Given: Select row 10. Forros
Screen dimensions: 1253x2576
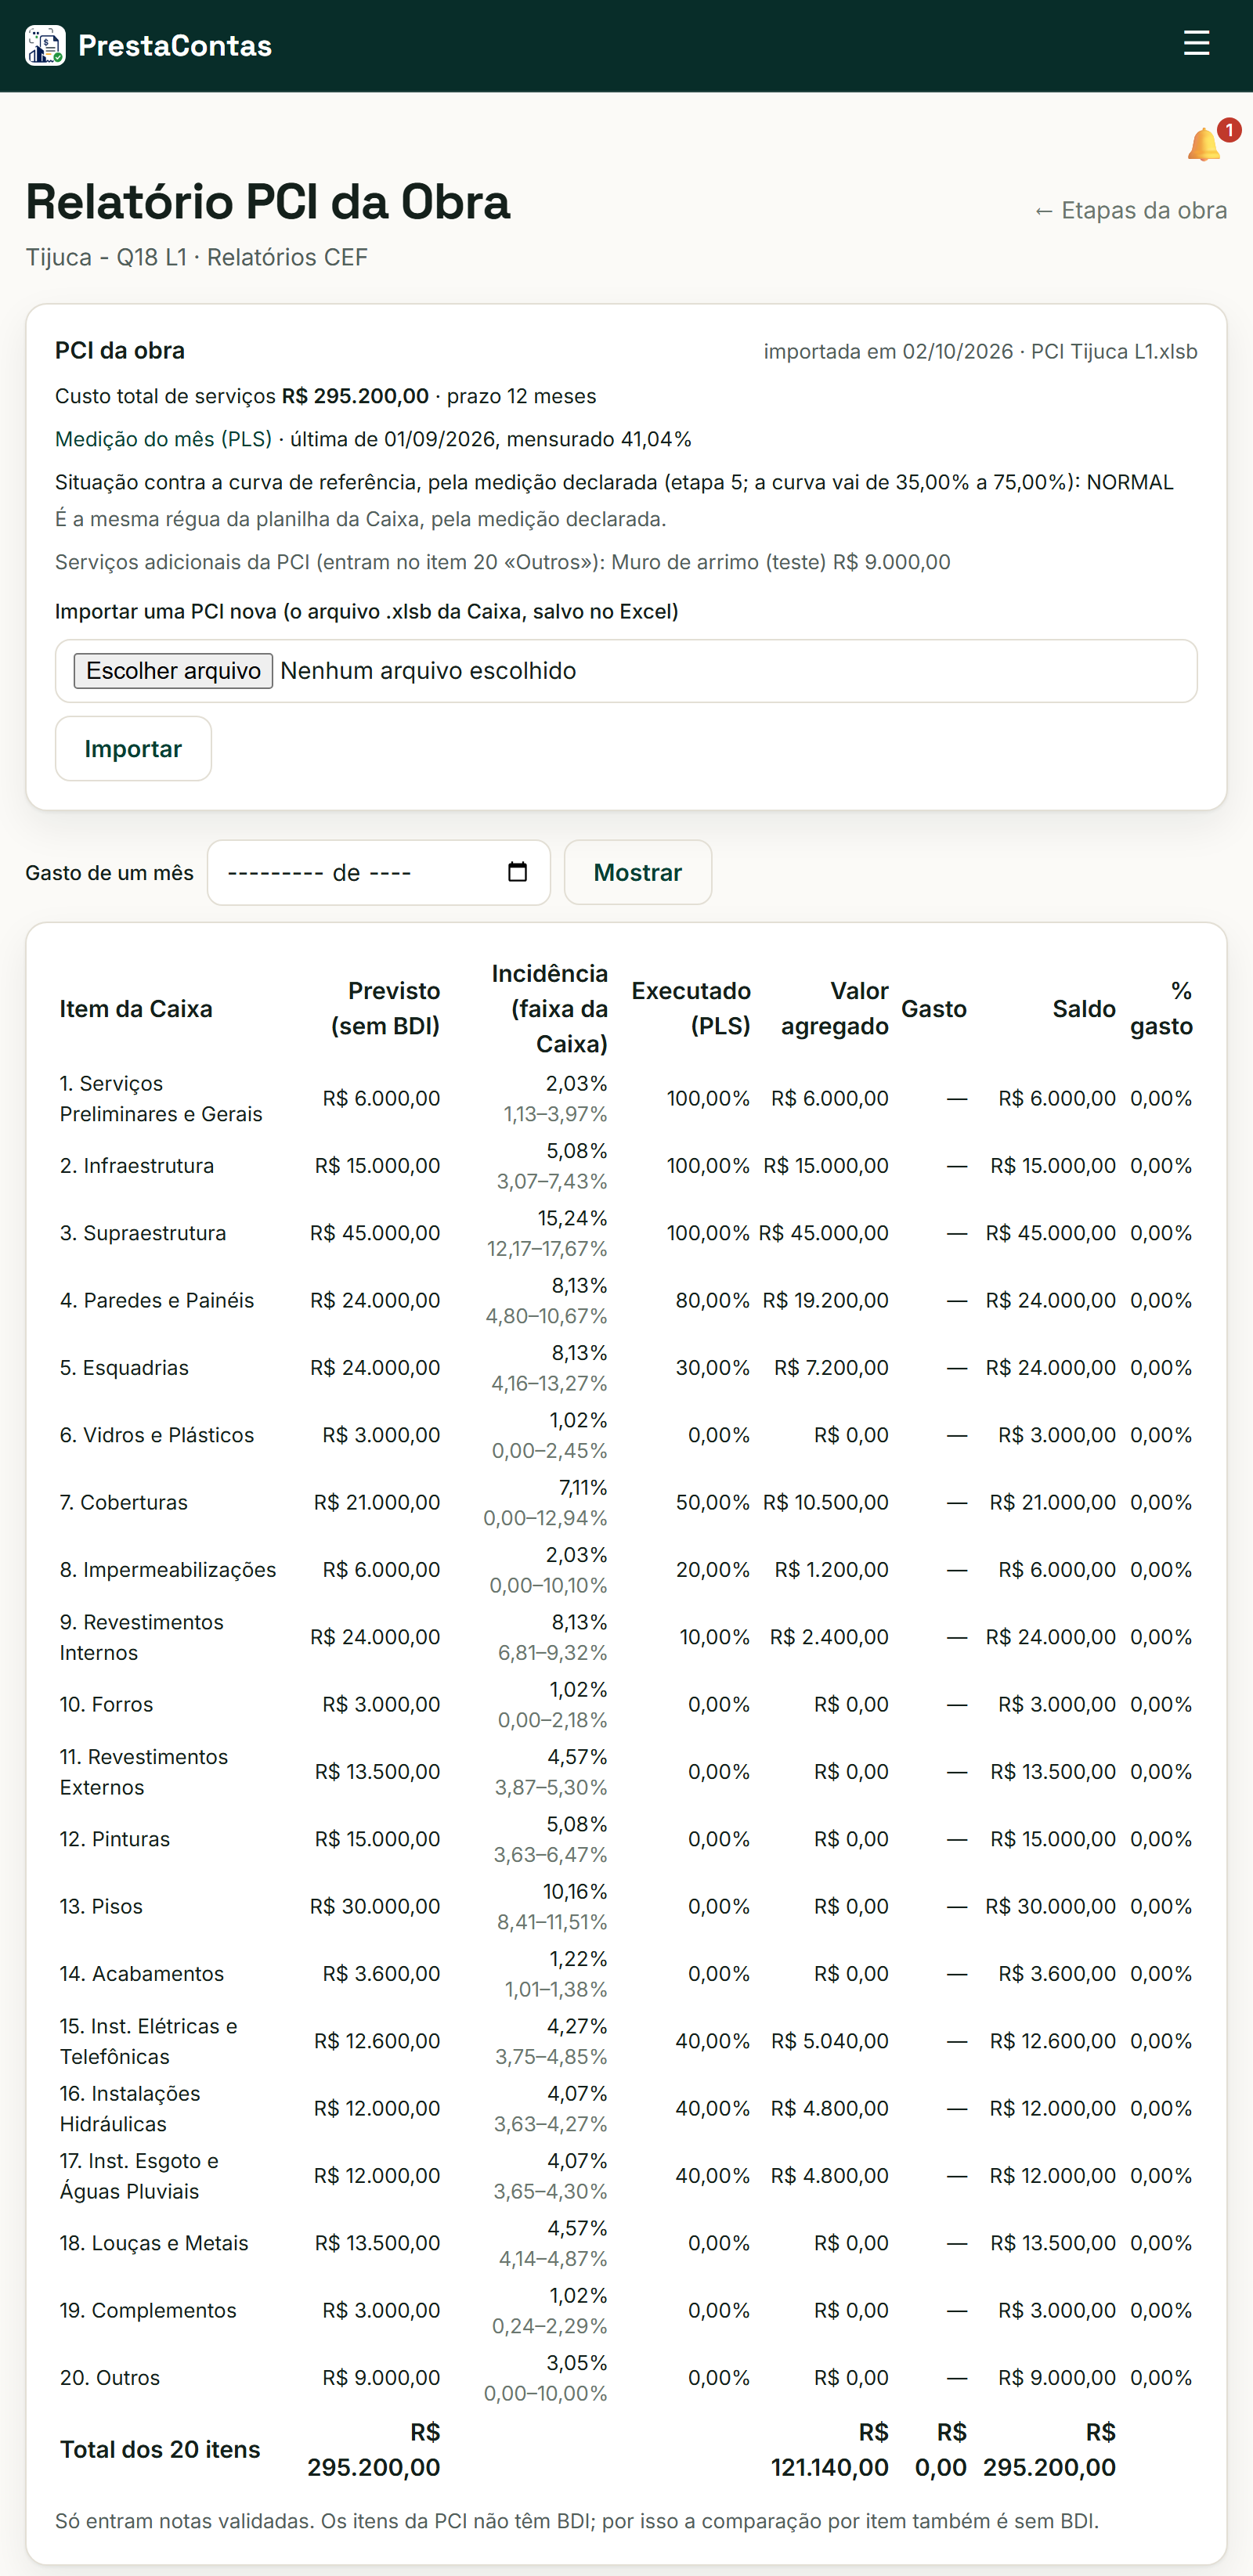Looking at the screenshot, I should [x=626, y=1704].
